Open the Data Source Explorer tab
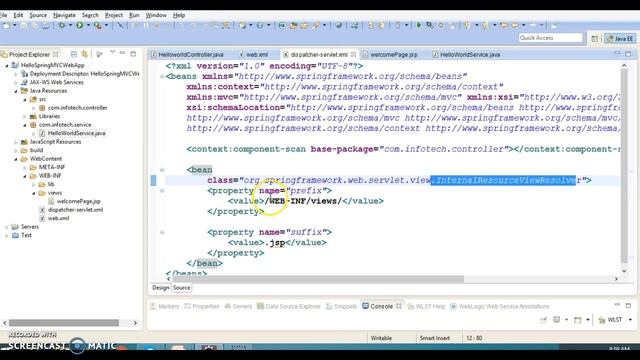 tap(289, 306)
